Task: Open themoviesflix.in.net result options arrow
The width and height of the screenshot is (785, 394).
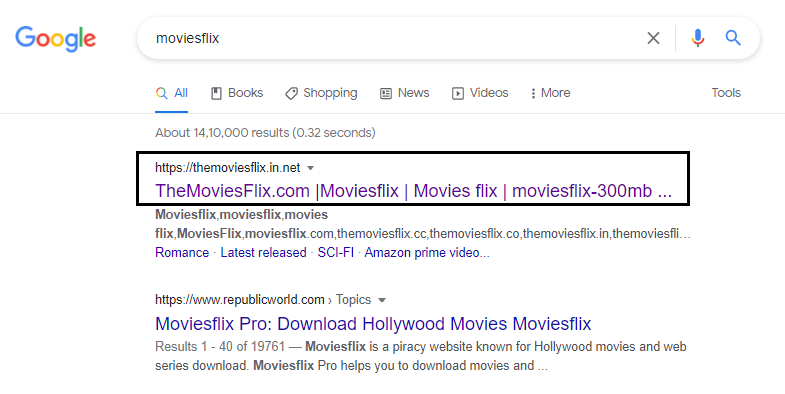Action: click(310, 168)
